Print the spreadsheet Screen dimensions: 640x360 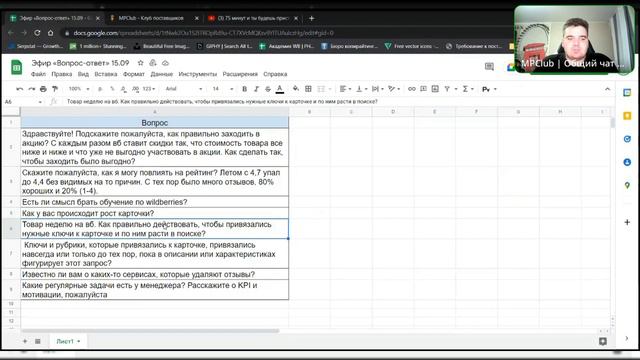(x=43, y=89)
